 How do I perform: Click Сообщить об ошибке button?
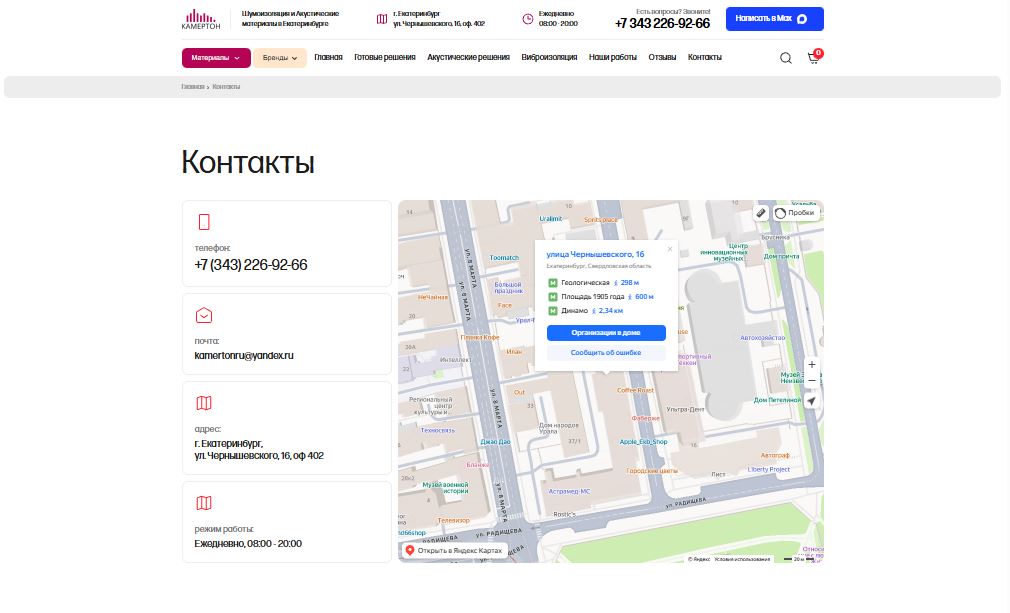point(606,353)
